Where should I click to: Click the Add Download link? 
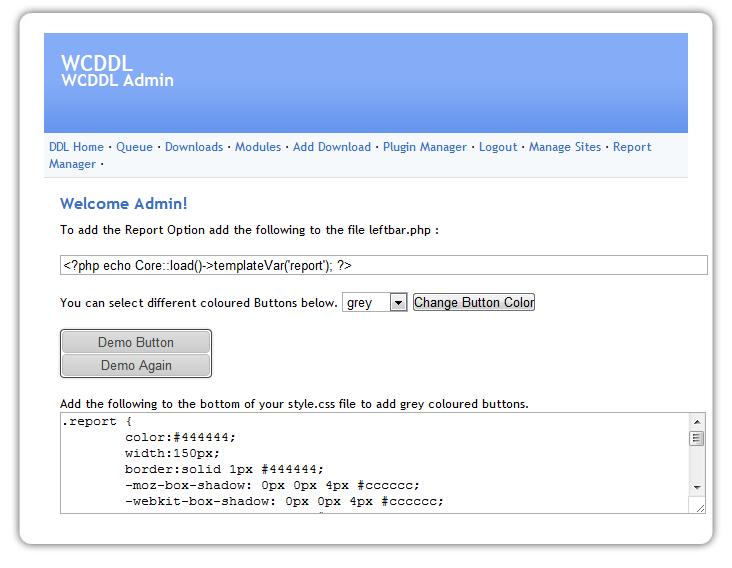pos(332,147)
